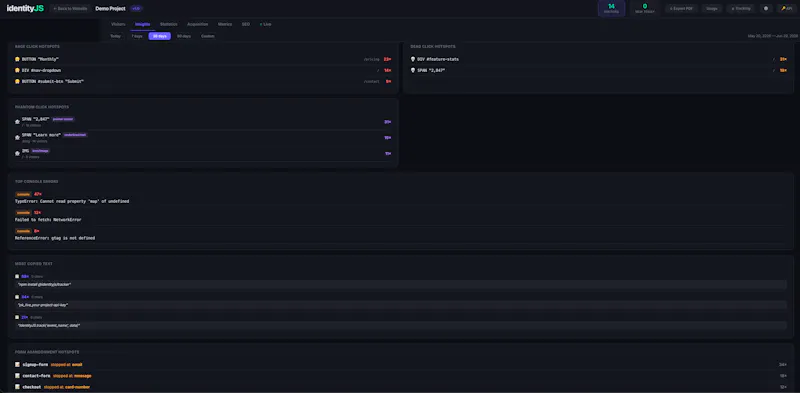Switch to the Live tab
This screenshot has width=800, height=393.
(x=265, y=24)
